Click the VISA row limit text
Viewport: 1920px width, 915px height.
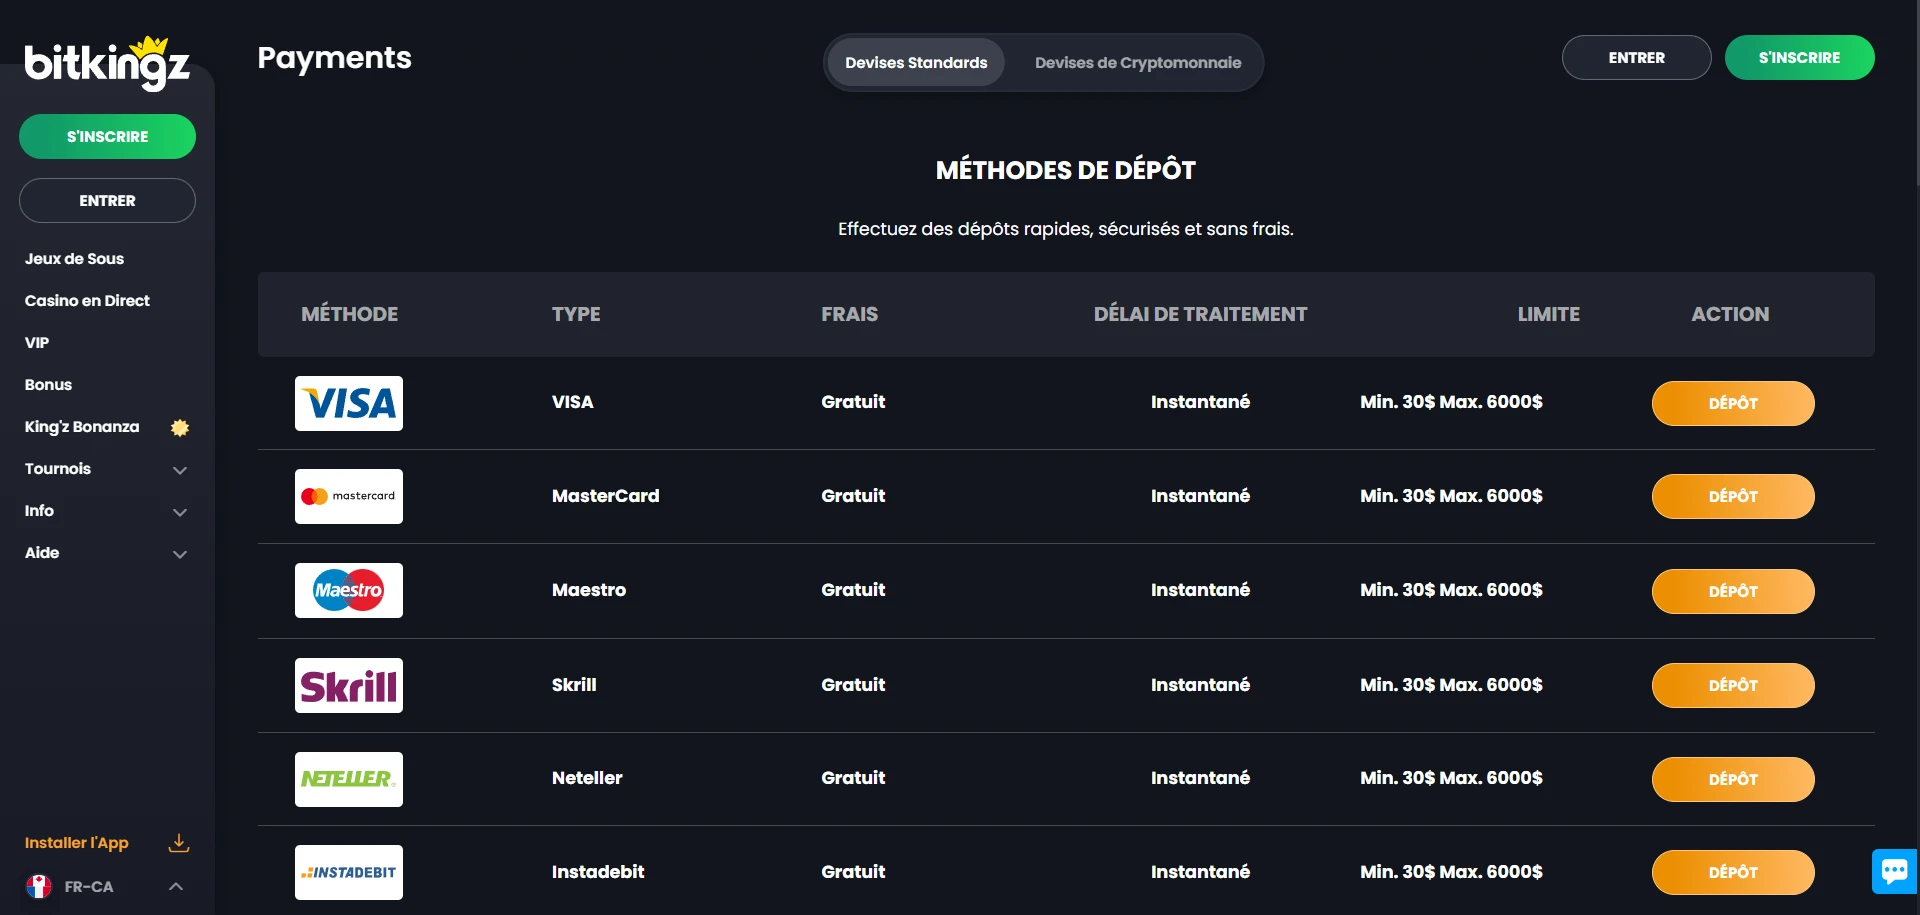(1451, 402)
